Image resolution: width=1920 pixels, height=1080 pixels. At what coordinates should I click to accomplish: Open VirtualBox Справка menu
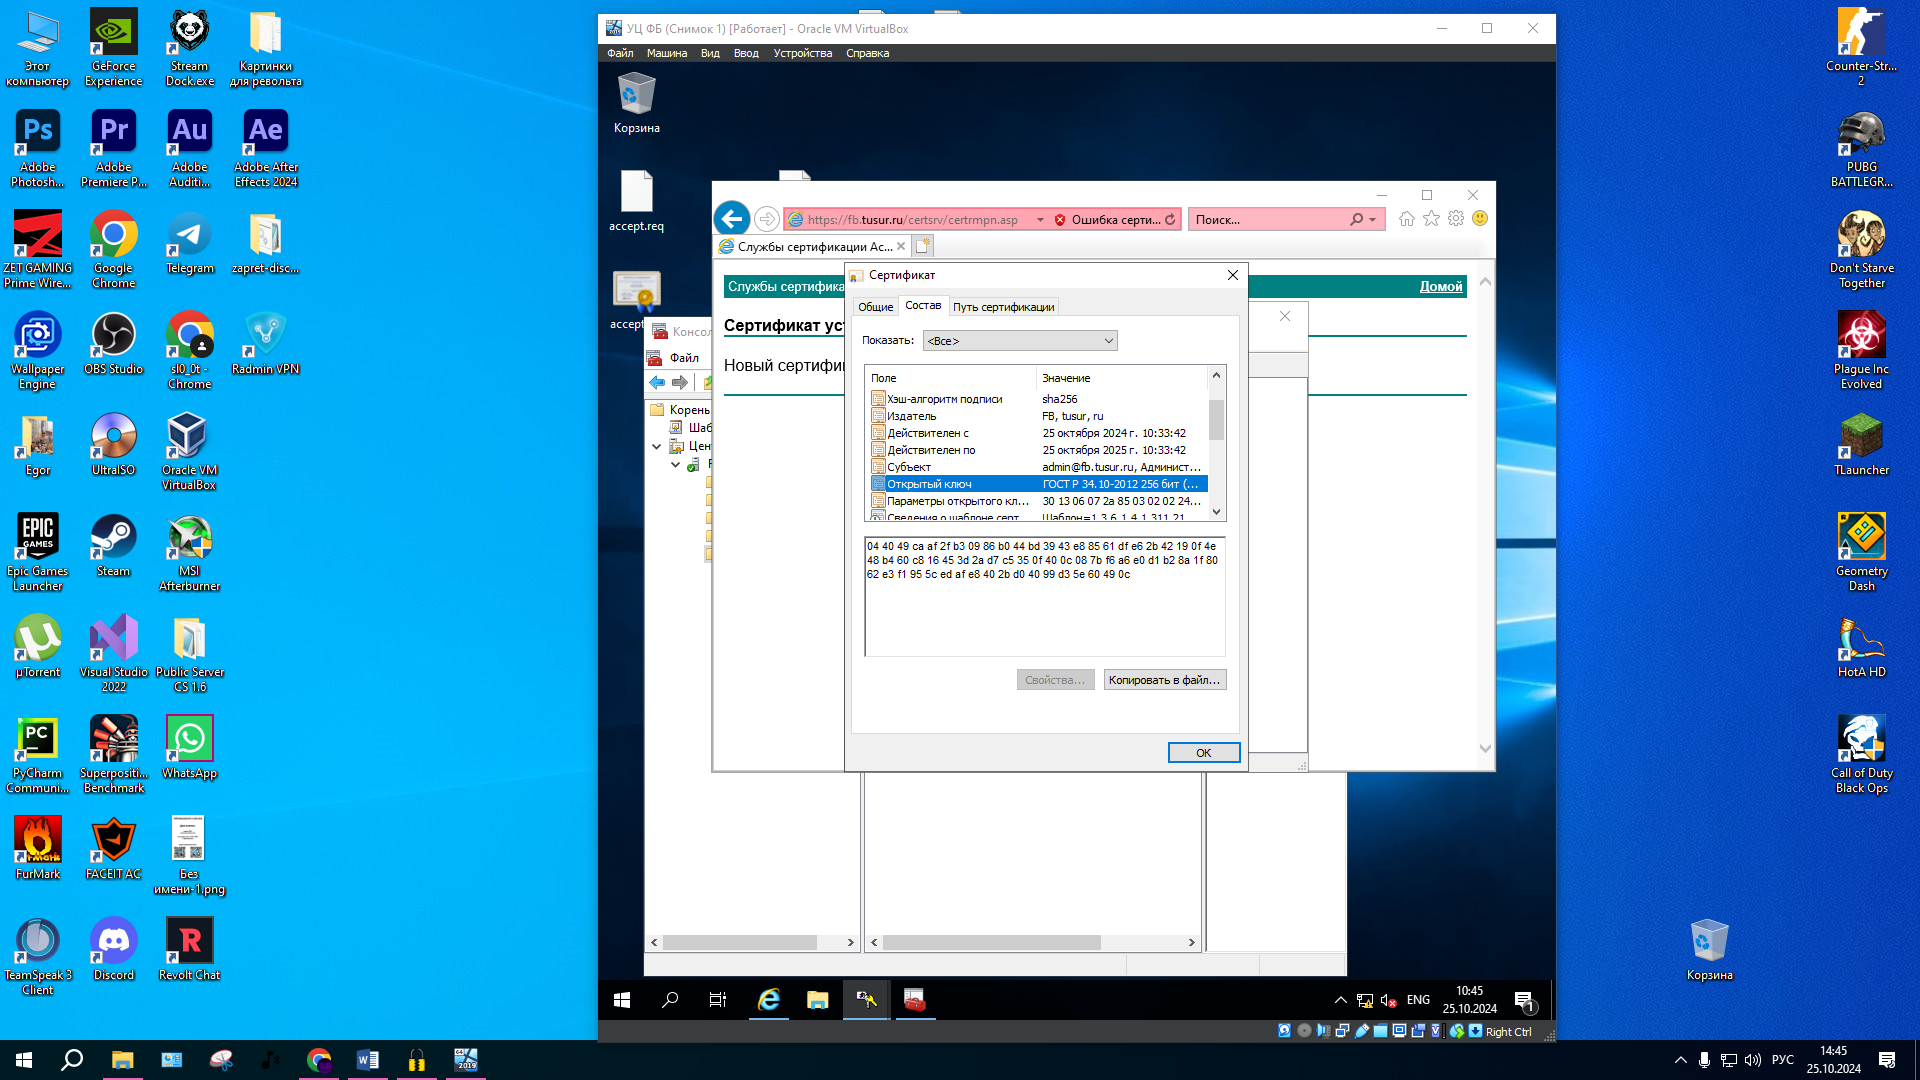(x=867, y=53)
